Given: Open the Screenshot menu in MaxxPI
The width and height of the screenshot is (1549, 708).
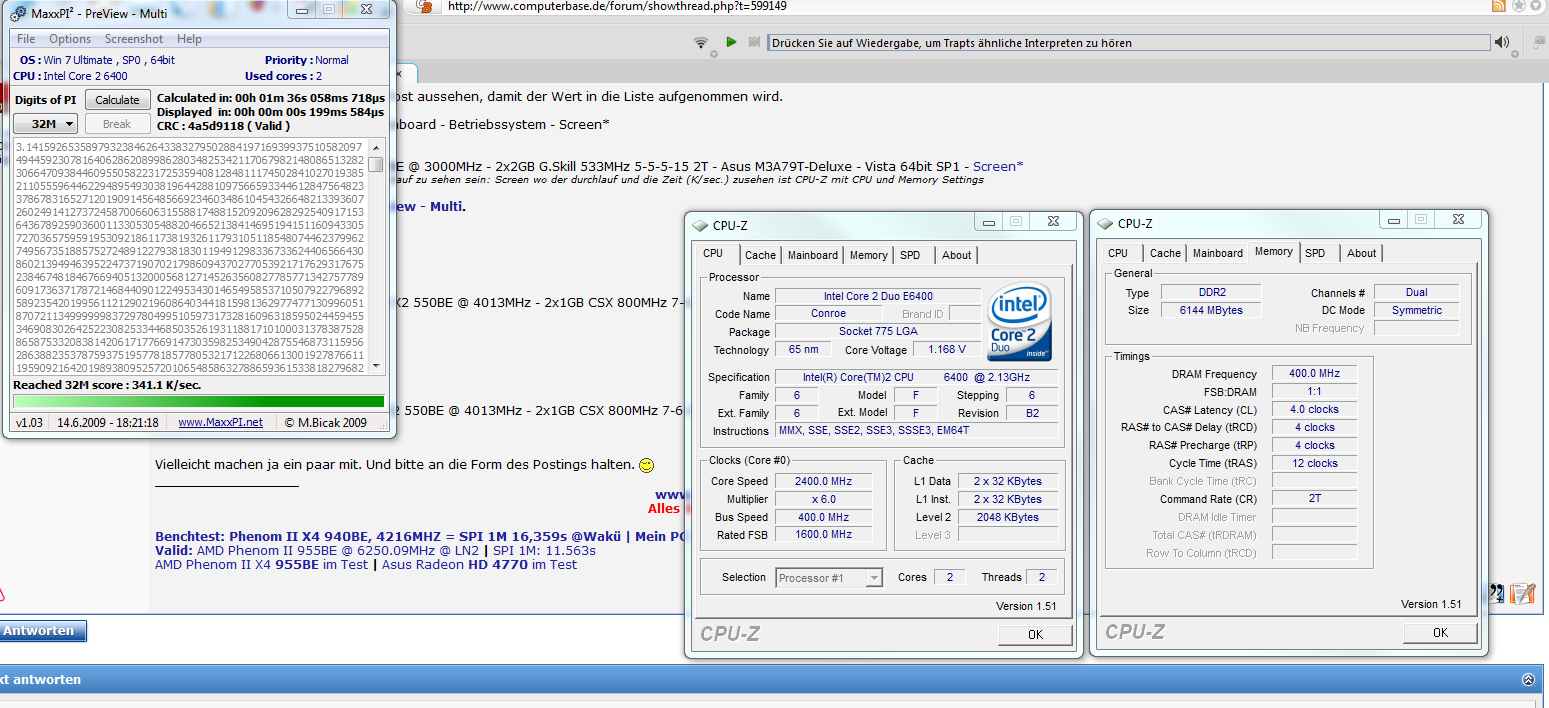Looking at the screenshot, I should (x=134, y=39).
